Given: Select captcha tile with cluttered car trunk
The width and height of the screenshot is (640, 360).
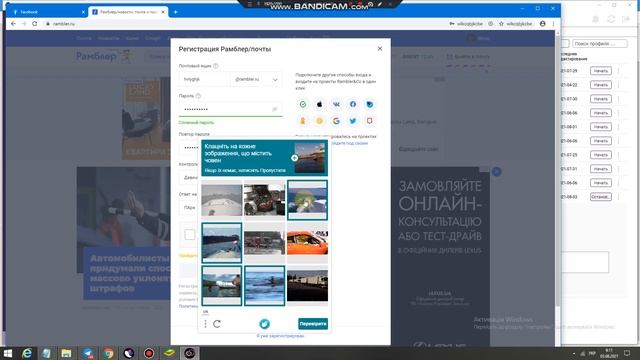Looking at the screenshot, I should click(x=264, y=200).
